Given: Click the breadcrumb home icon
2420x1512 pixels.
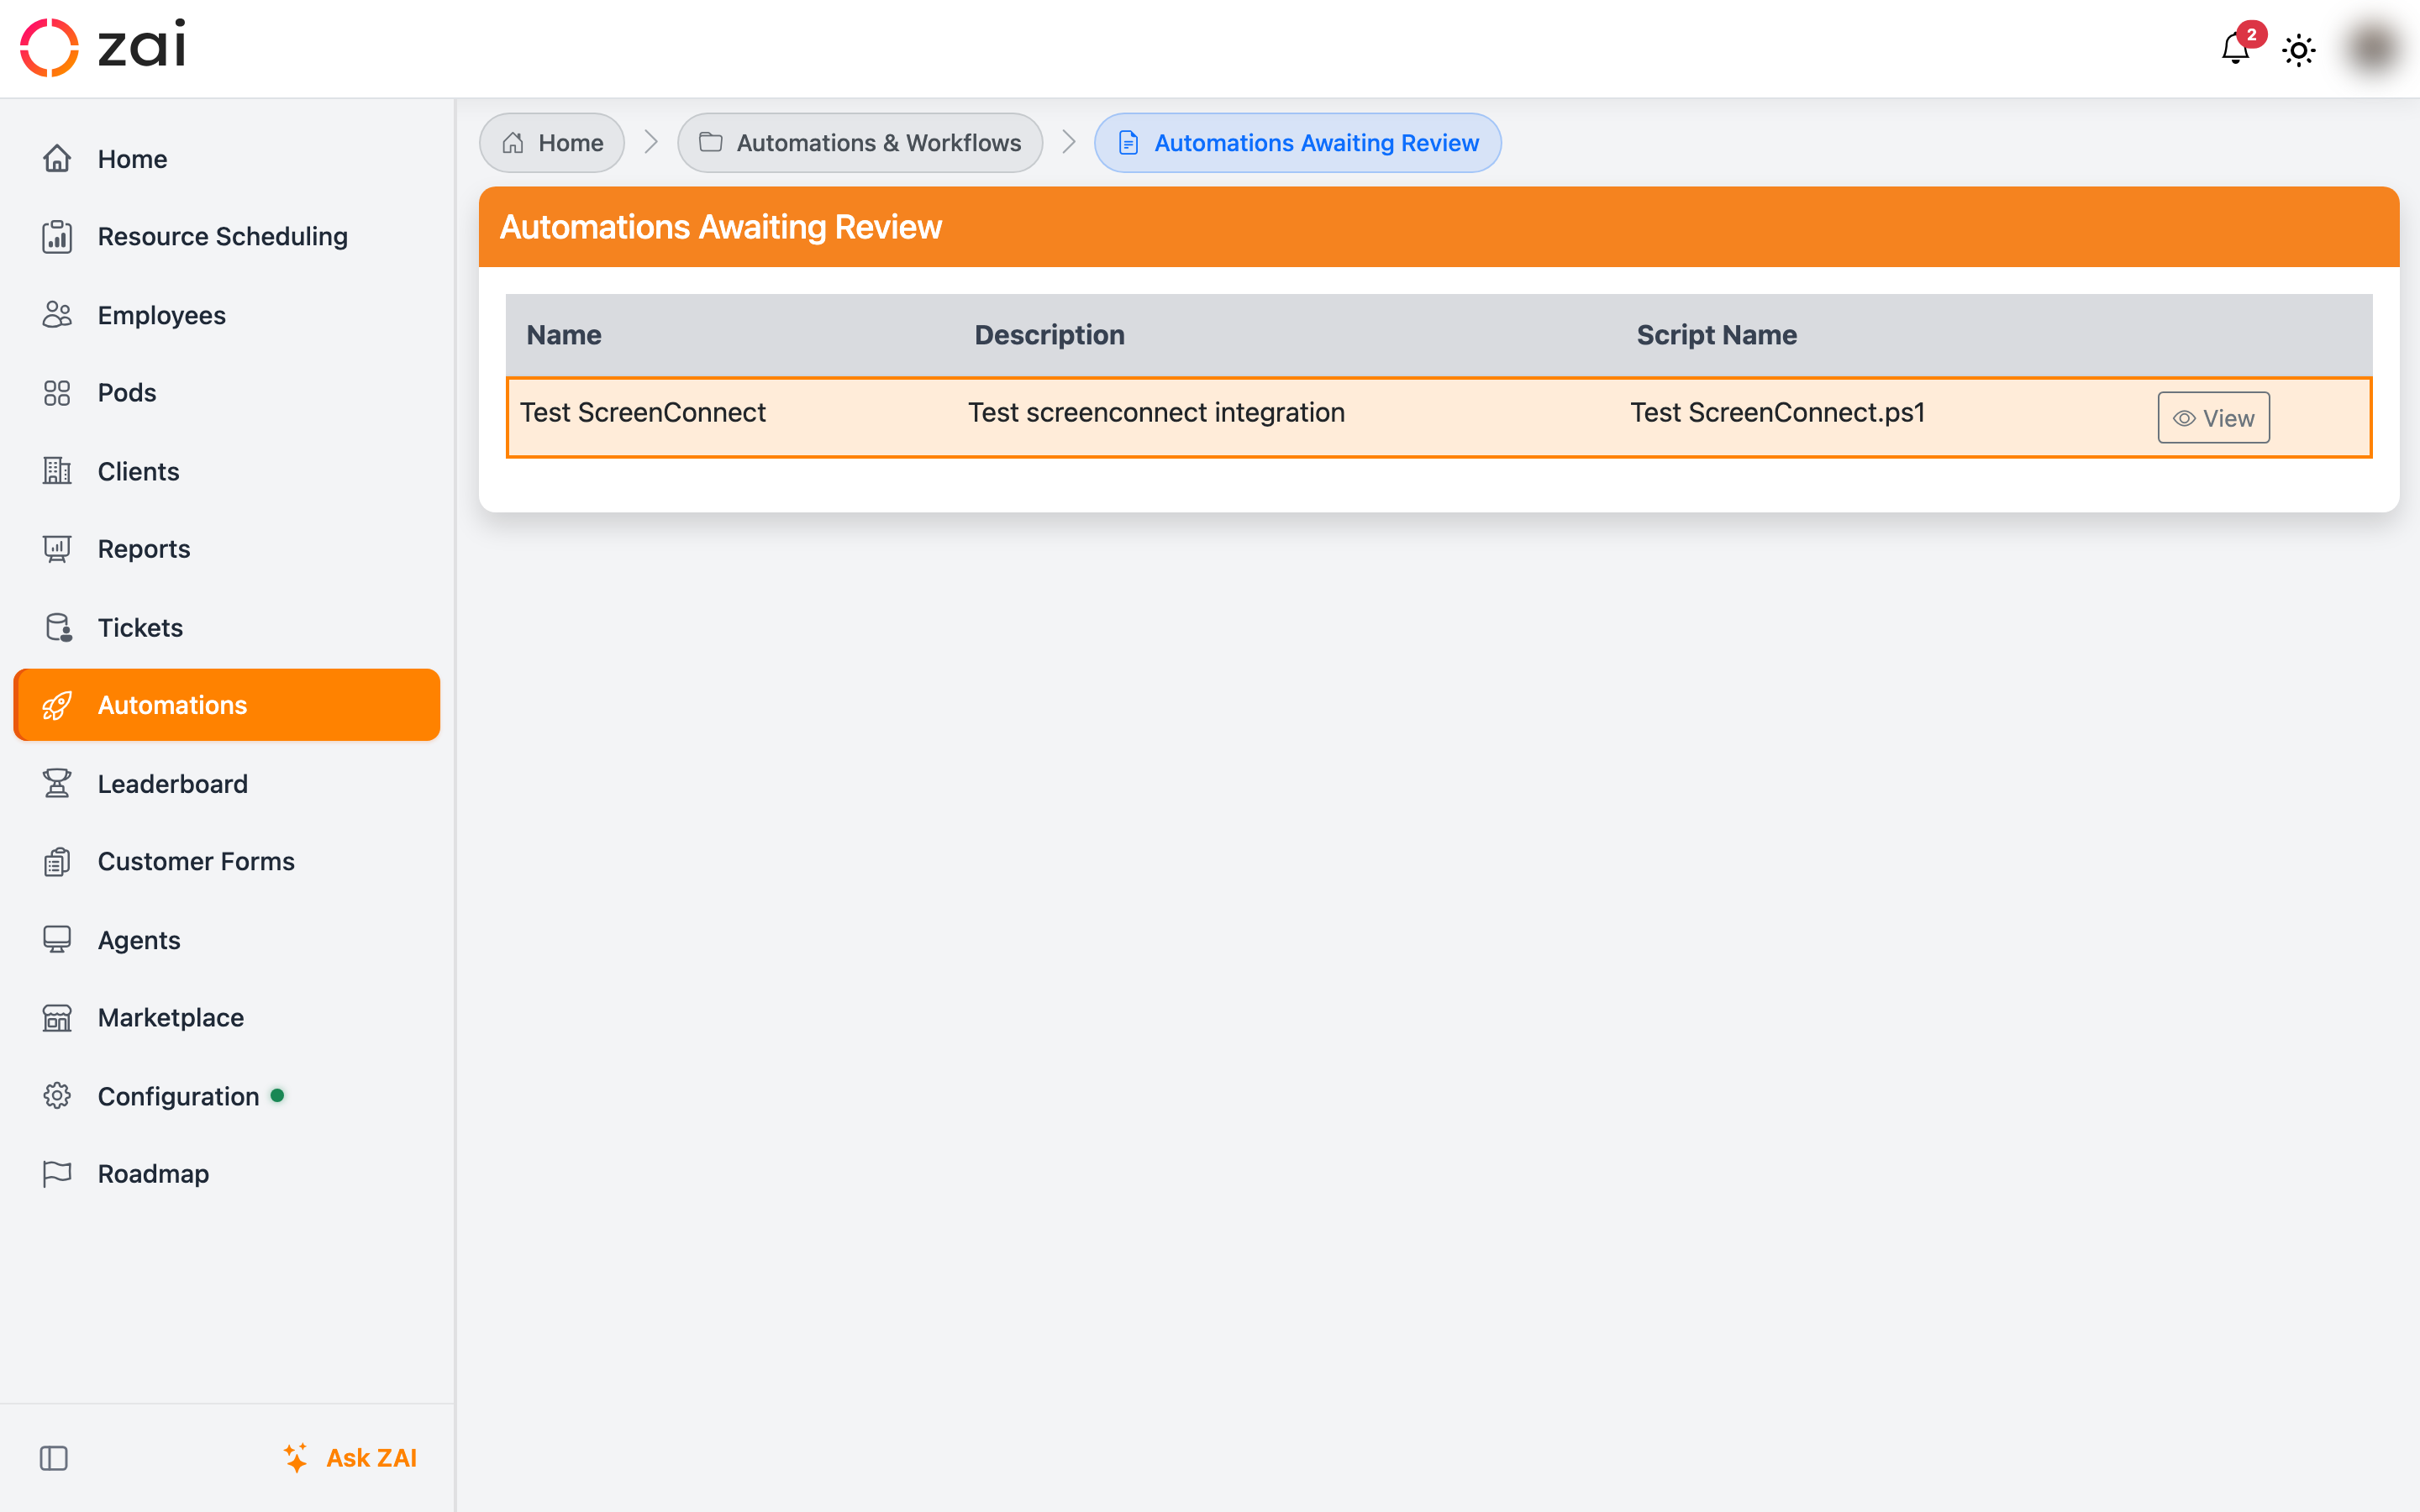Looking at the screenshot, I should (x=513, y=143).
